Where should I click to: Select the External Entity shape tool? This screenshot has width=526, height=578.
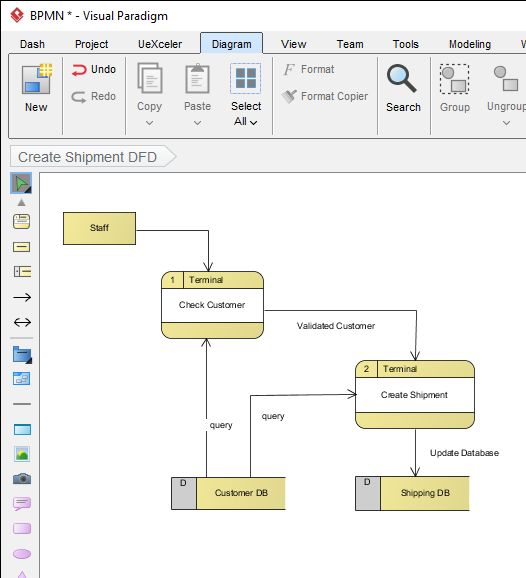point(21,247)
